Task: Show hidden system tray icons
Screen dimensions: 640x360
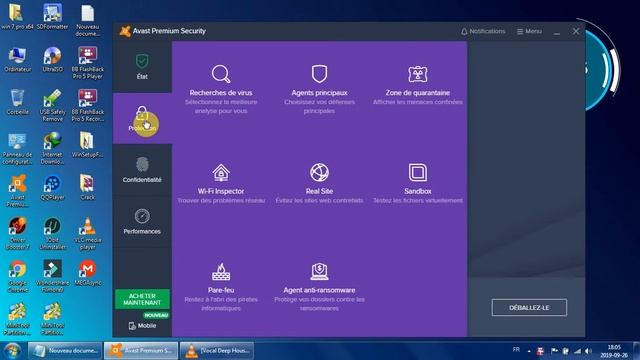Action: click(529, 351)
